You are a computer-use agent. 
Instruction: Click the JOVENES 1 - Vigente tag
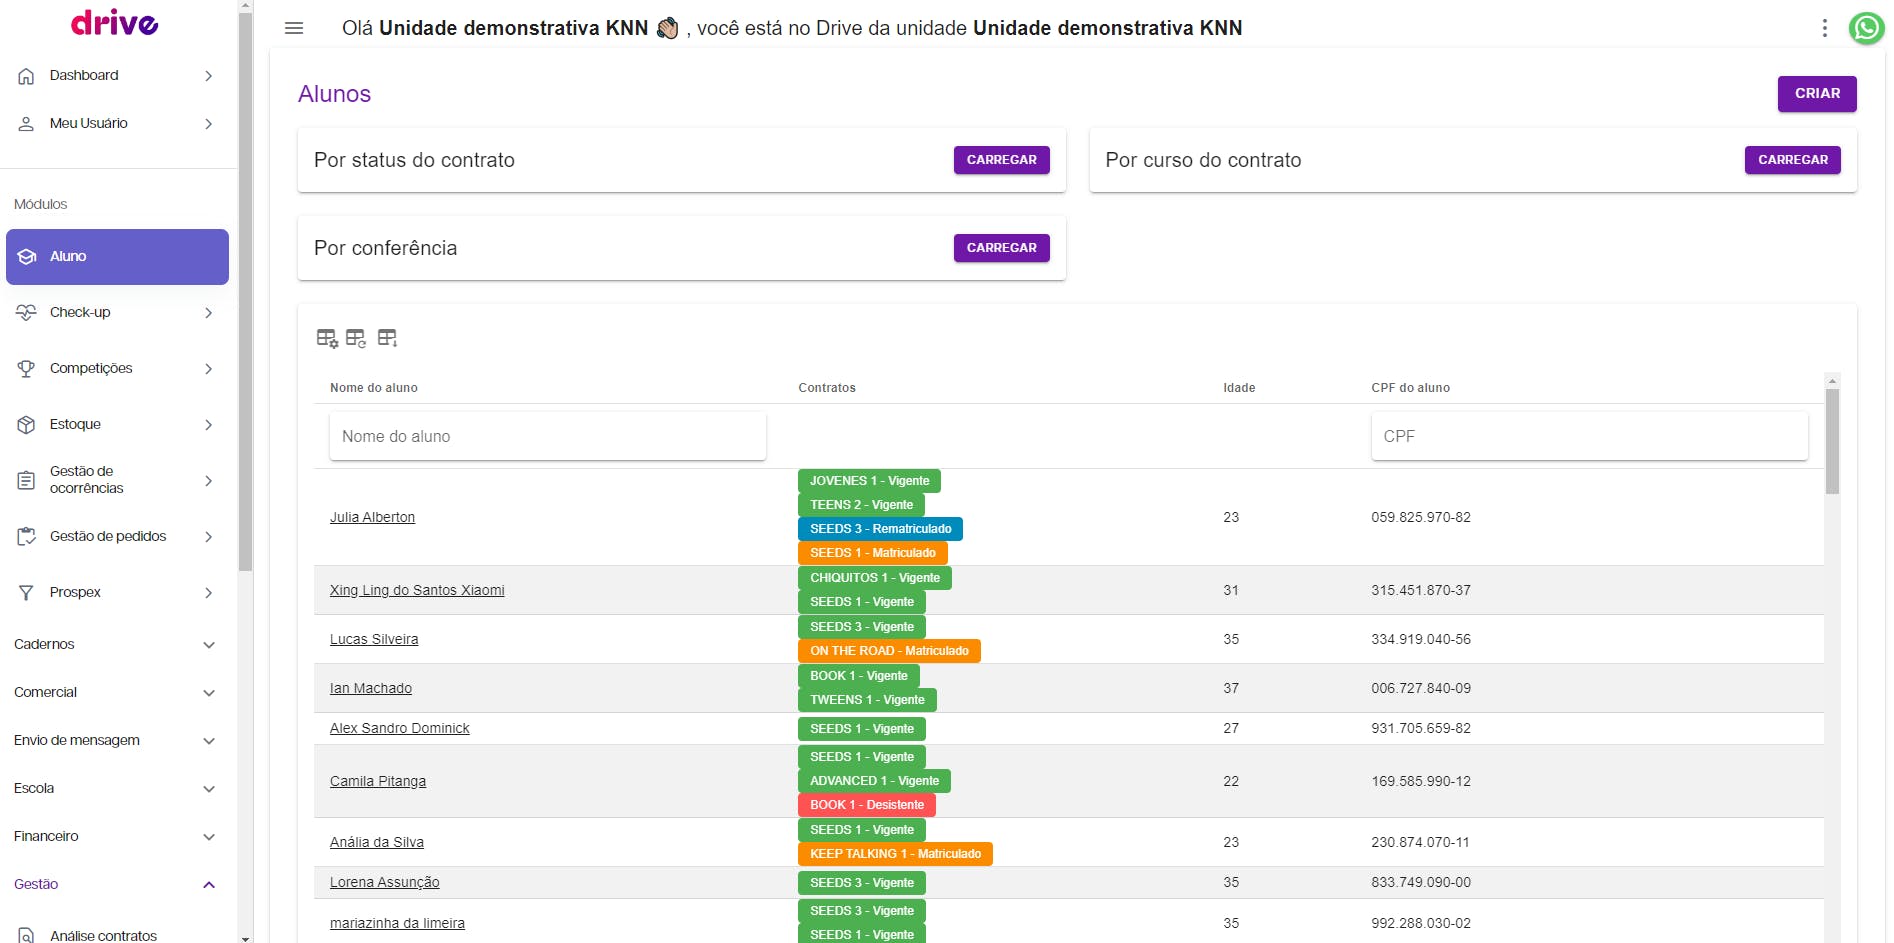[869, 481]
